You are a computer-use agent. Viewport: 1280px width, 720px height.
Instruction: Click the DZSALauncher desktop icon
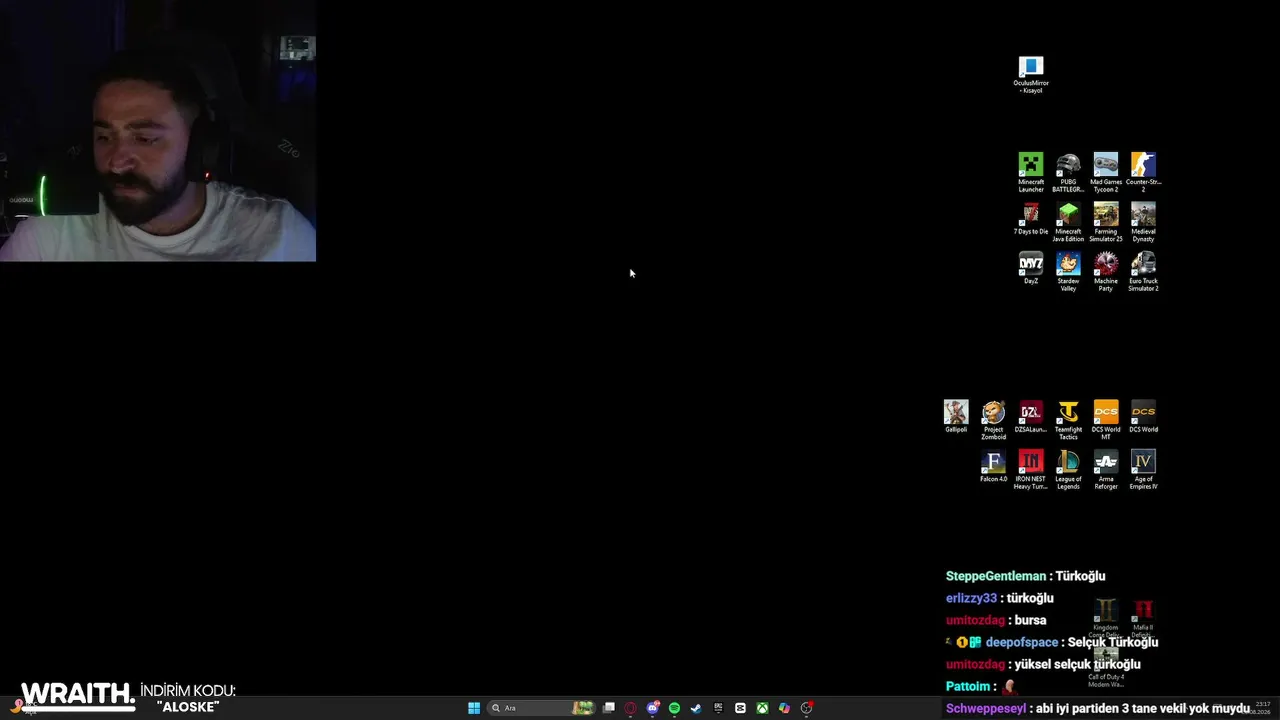[1031, 417]
